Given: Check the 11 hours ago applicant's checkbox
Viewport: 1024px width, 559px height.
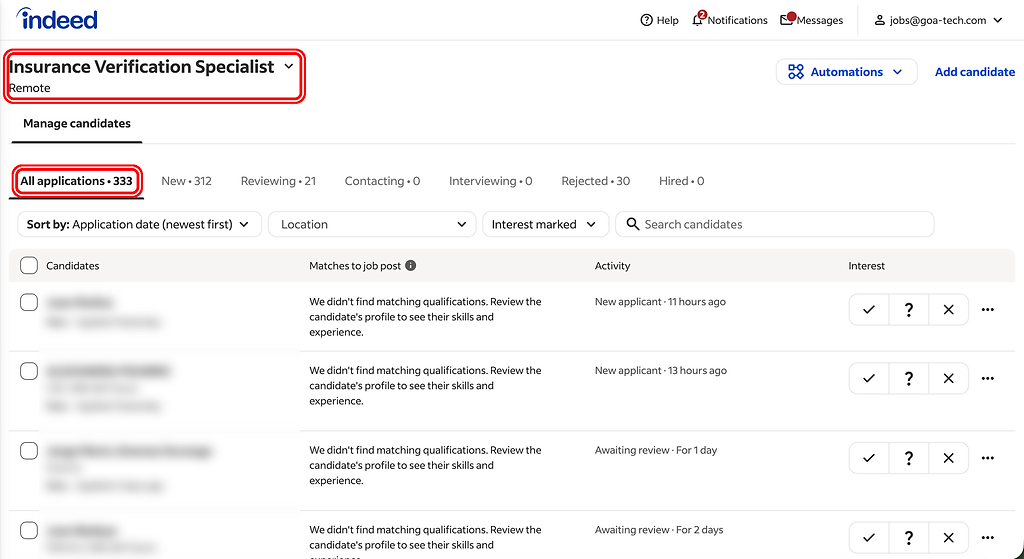Looking at the screenshot, I should point(29,302).
